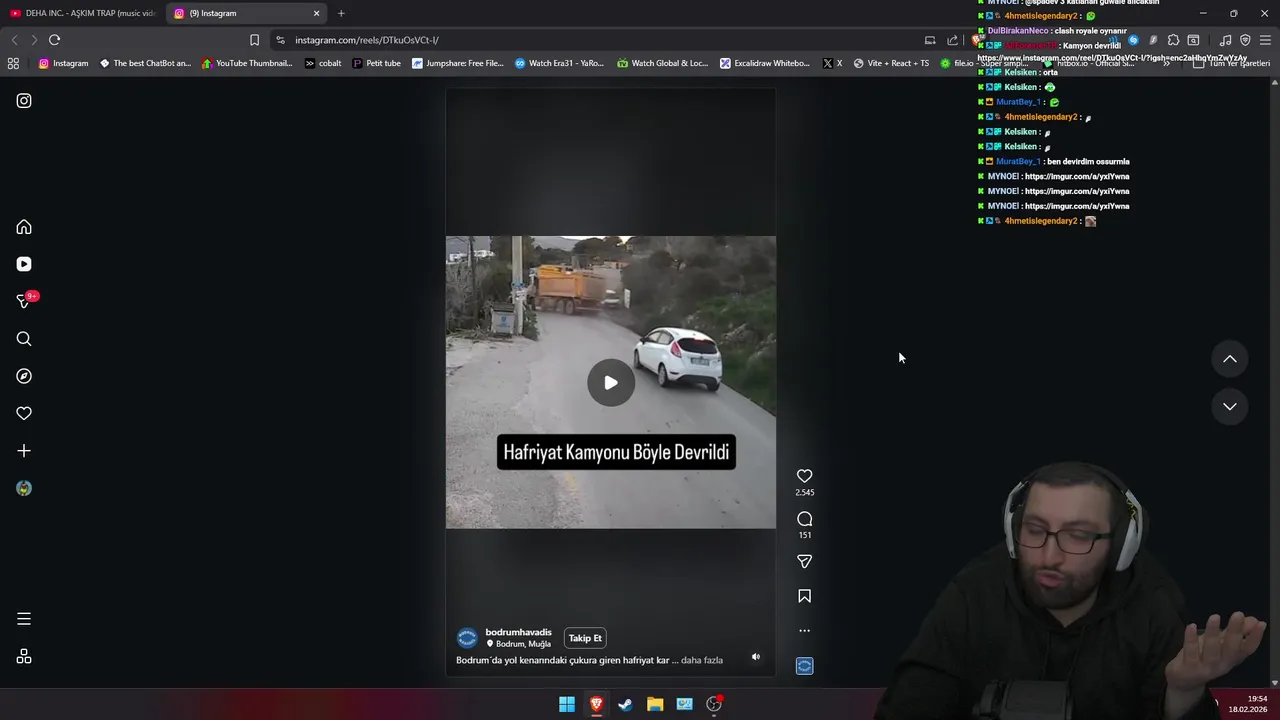
Task: Open YouTube Thumbnail bookmark
Action: point(247,63)
